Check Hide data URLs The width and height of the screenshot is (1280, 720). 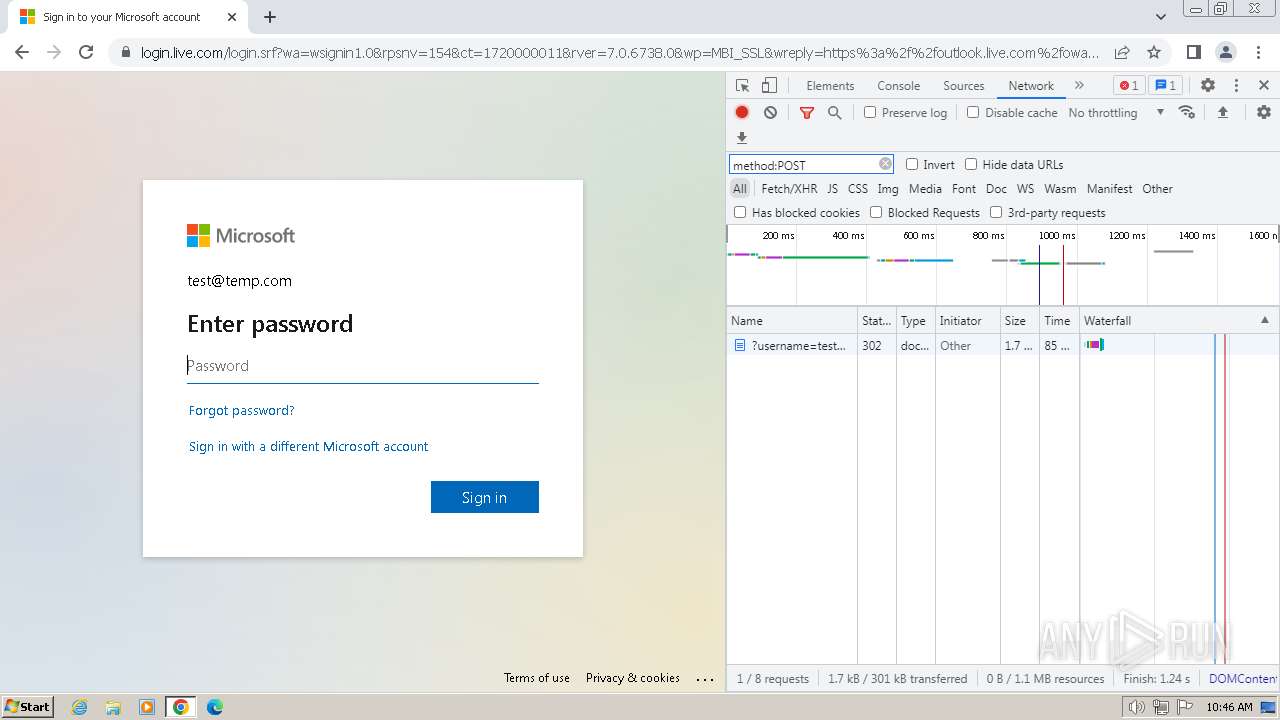[x=971, y=164]
